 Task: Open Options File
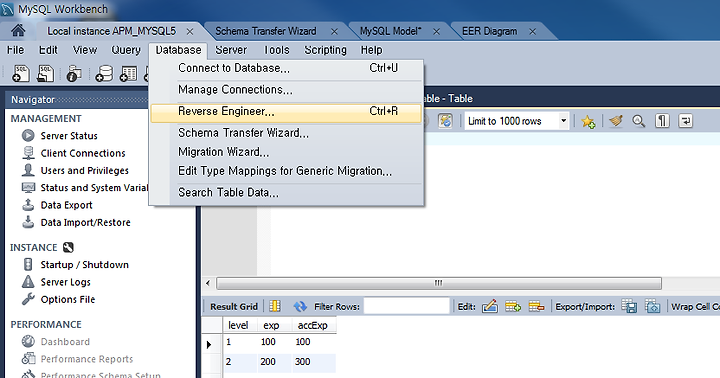[x=58, y=299]
